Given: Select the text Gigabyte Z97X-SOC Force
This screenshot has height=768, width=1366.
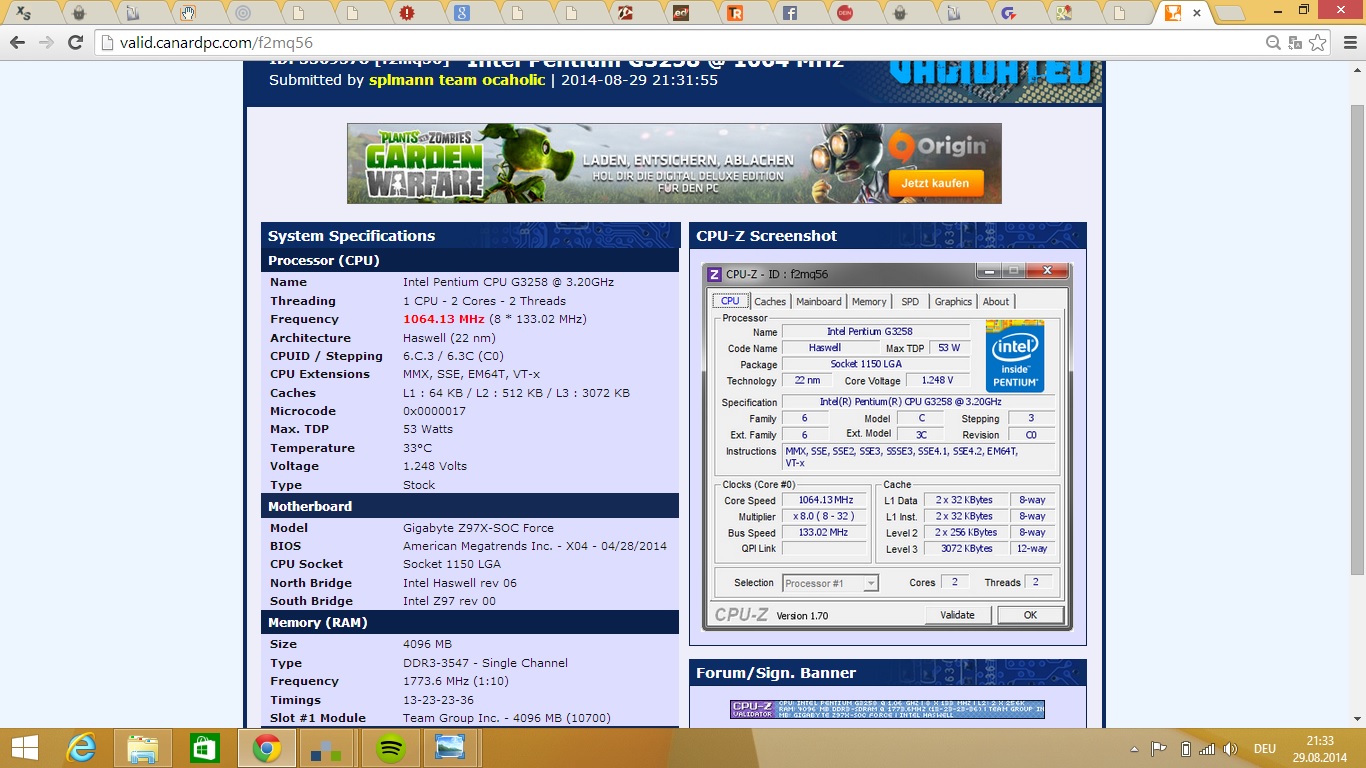Looking at the screenshot, I should pos(478,528).
